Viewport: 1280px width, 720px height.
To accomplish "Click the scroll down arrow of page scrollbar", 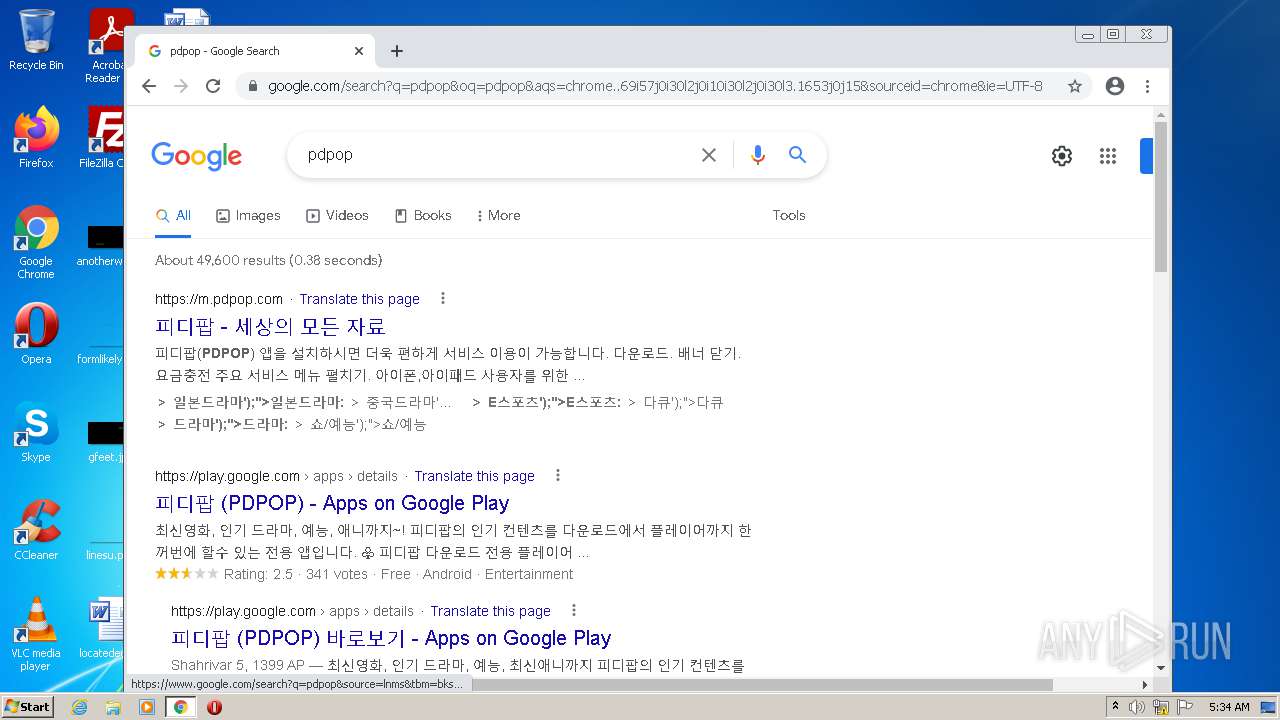I will click(x=1160, y=667).
